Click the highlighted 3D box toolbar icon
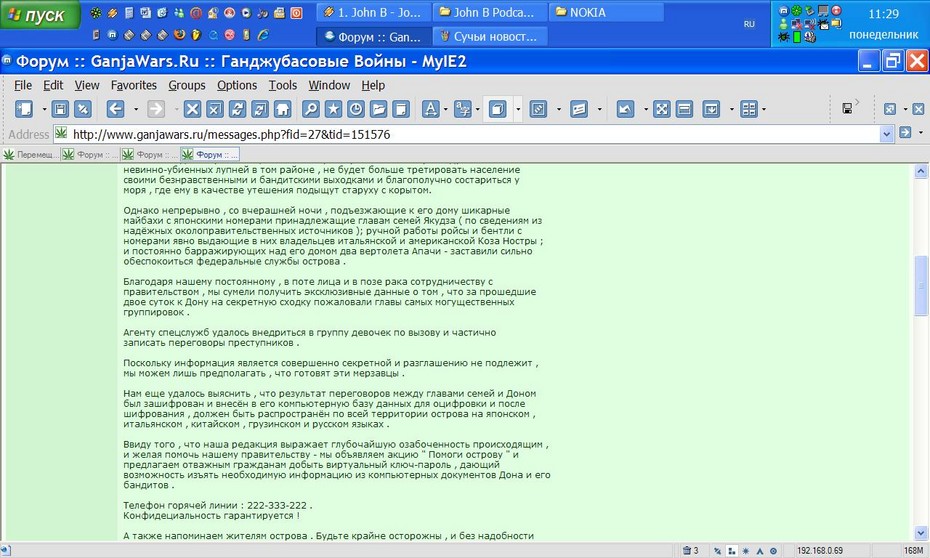This screenshot has height=558, width=930. point(498,109)
